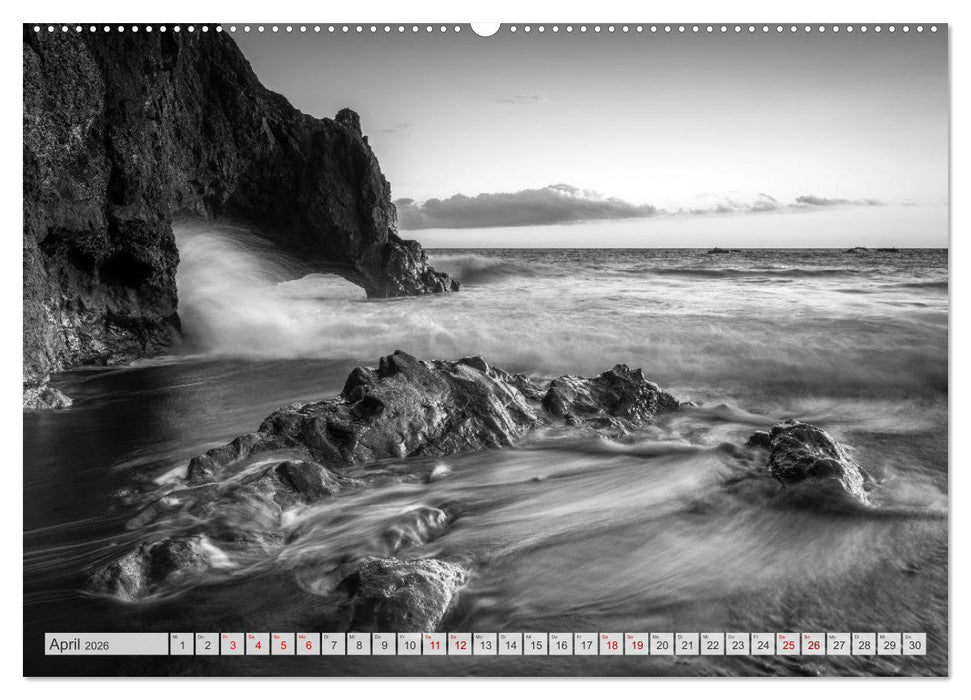Viewport: 971px width, 700px height.
Task: Toggle the red Sunday date 26
Action: [813, 645]
